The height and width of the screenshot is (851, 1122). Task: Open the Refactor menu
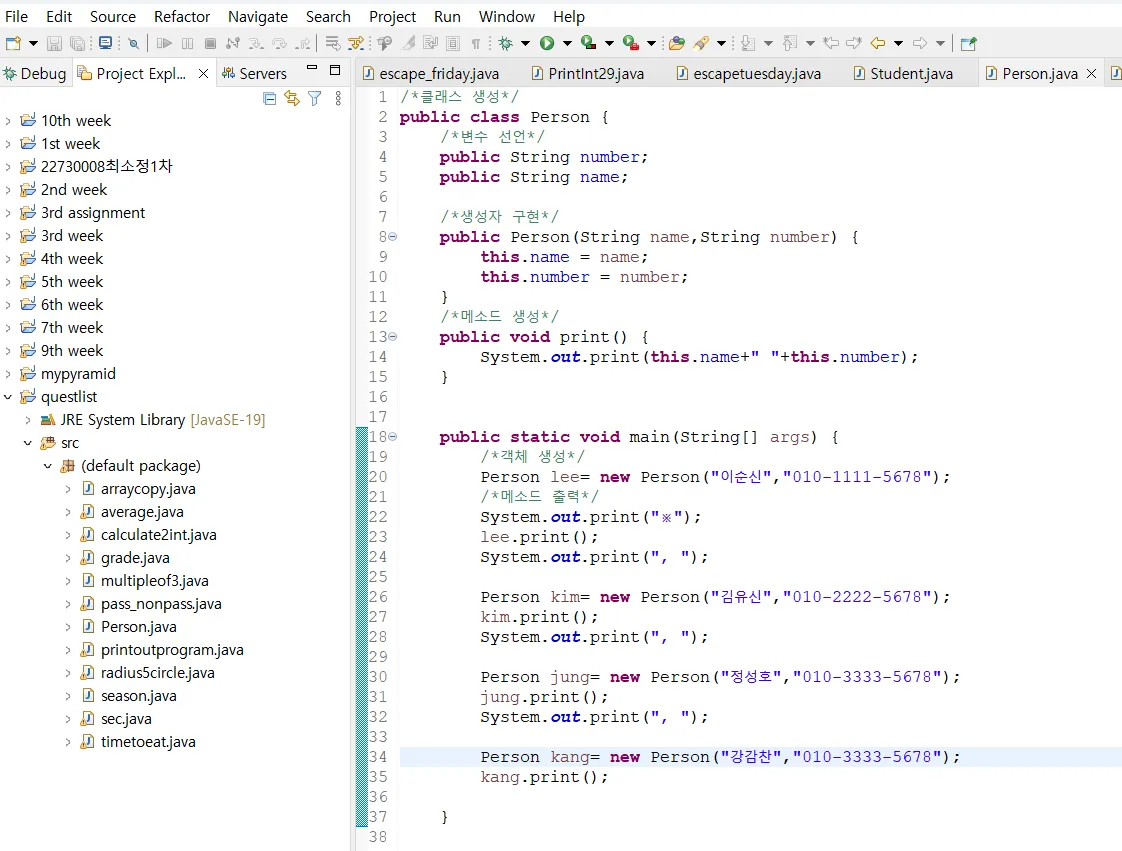181,16
